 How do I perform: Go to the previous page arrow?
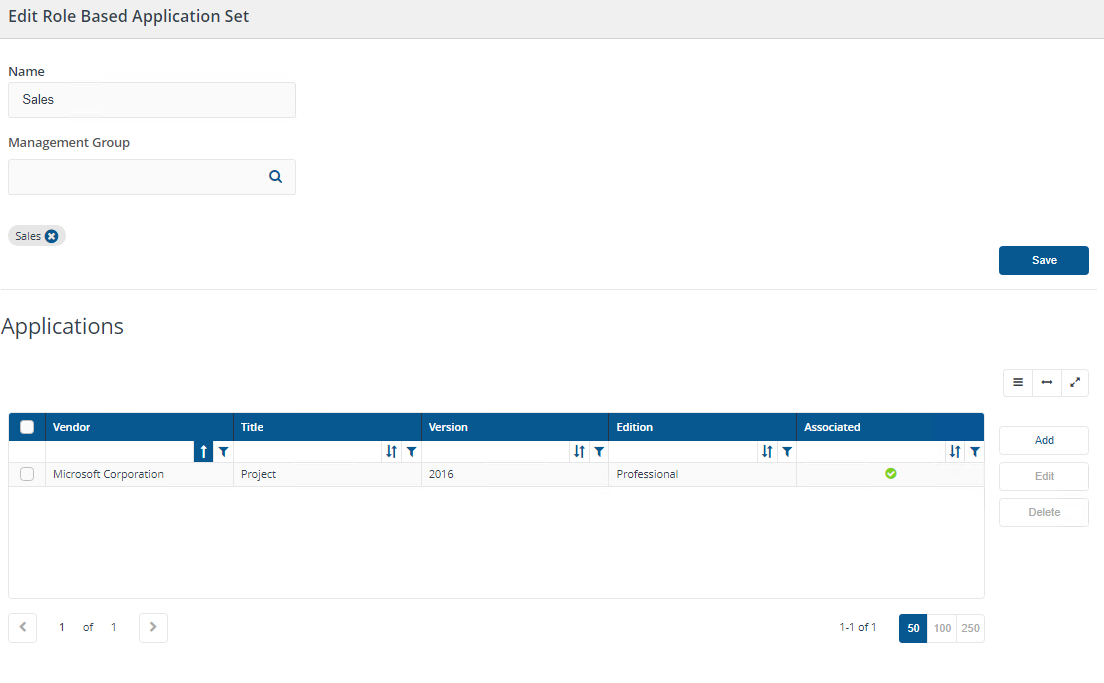pyautogui.click(x=22, y=627)
